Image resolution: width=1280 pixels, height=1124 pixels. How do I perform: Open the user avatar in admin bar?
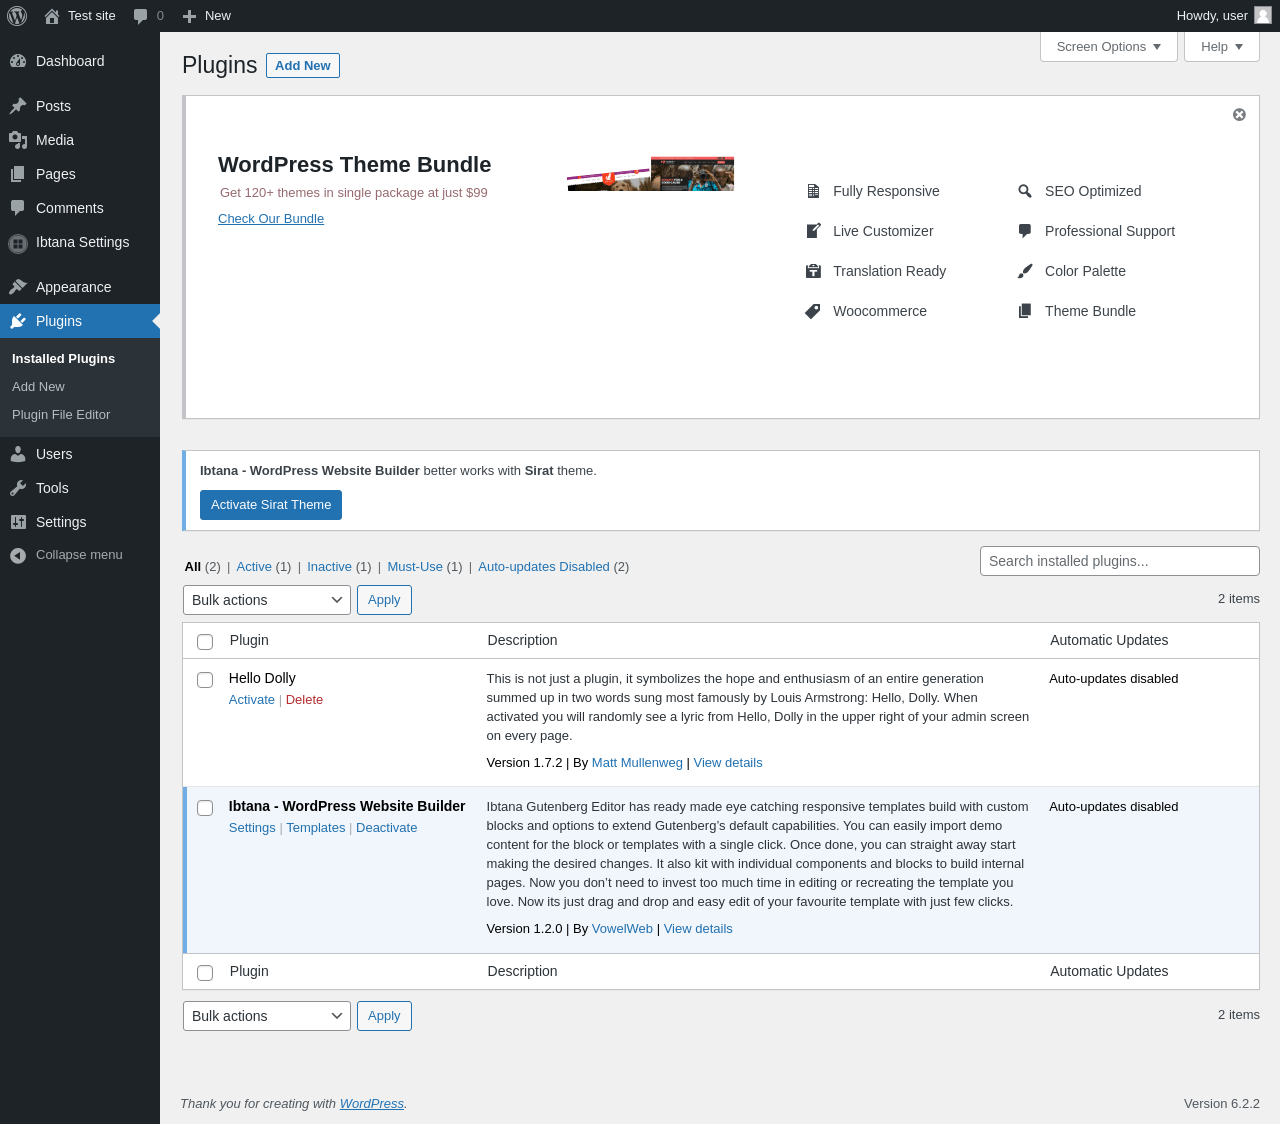1263,15
